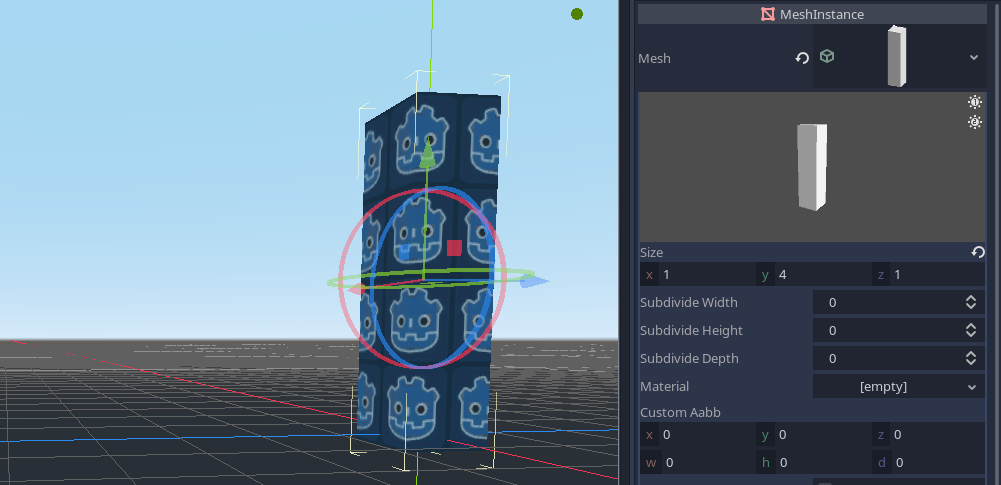Open the Material [empty] dropdown
The width and height of the screenshot is (1001, 485).
pos(899,387)
